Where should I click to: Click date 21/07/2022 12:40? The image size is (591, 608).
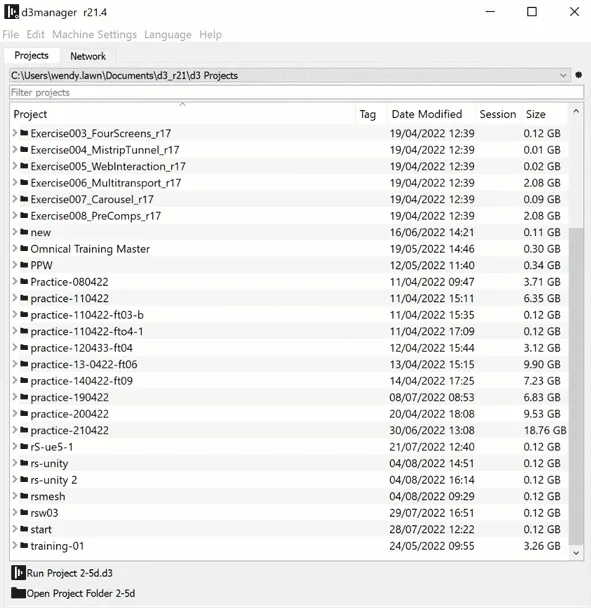(x=432, y=447)
